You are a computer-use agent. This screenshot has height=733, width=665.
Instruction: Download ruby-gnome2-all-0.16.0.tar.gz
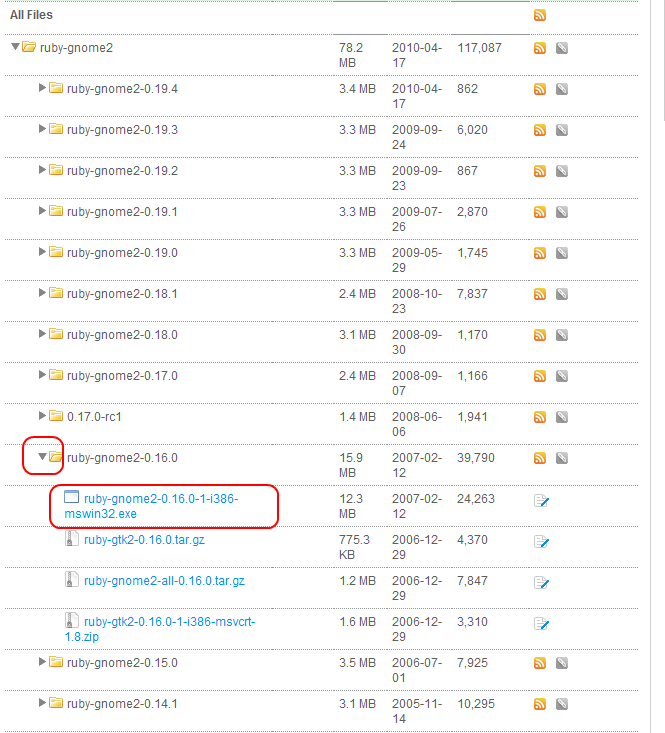(164, 581)
